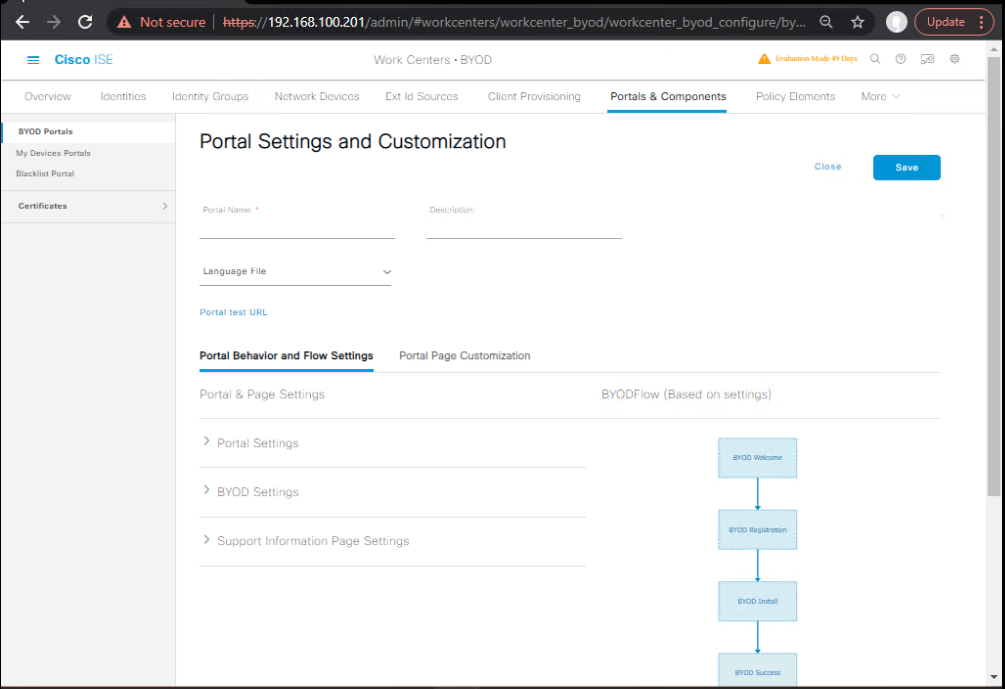Open the ISE help question icon
This screenshot has height=689, width=1005.
(901, 59)
